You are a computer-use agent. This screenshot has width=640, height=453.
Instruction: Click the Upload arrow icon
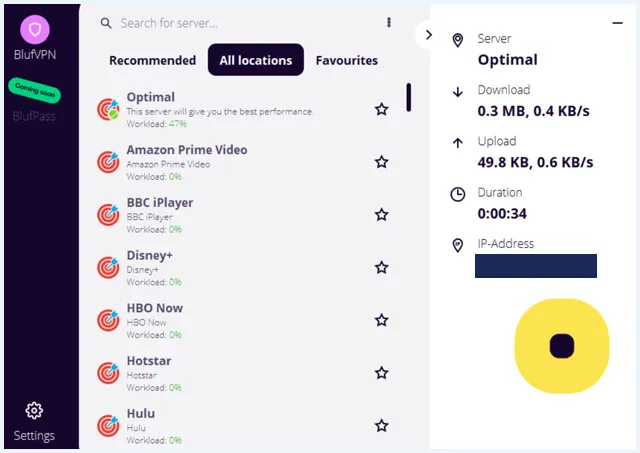point(458,143)
